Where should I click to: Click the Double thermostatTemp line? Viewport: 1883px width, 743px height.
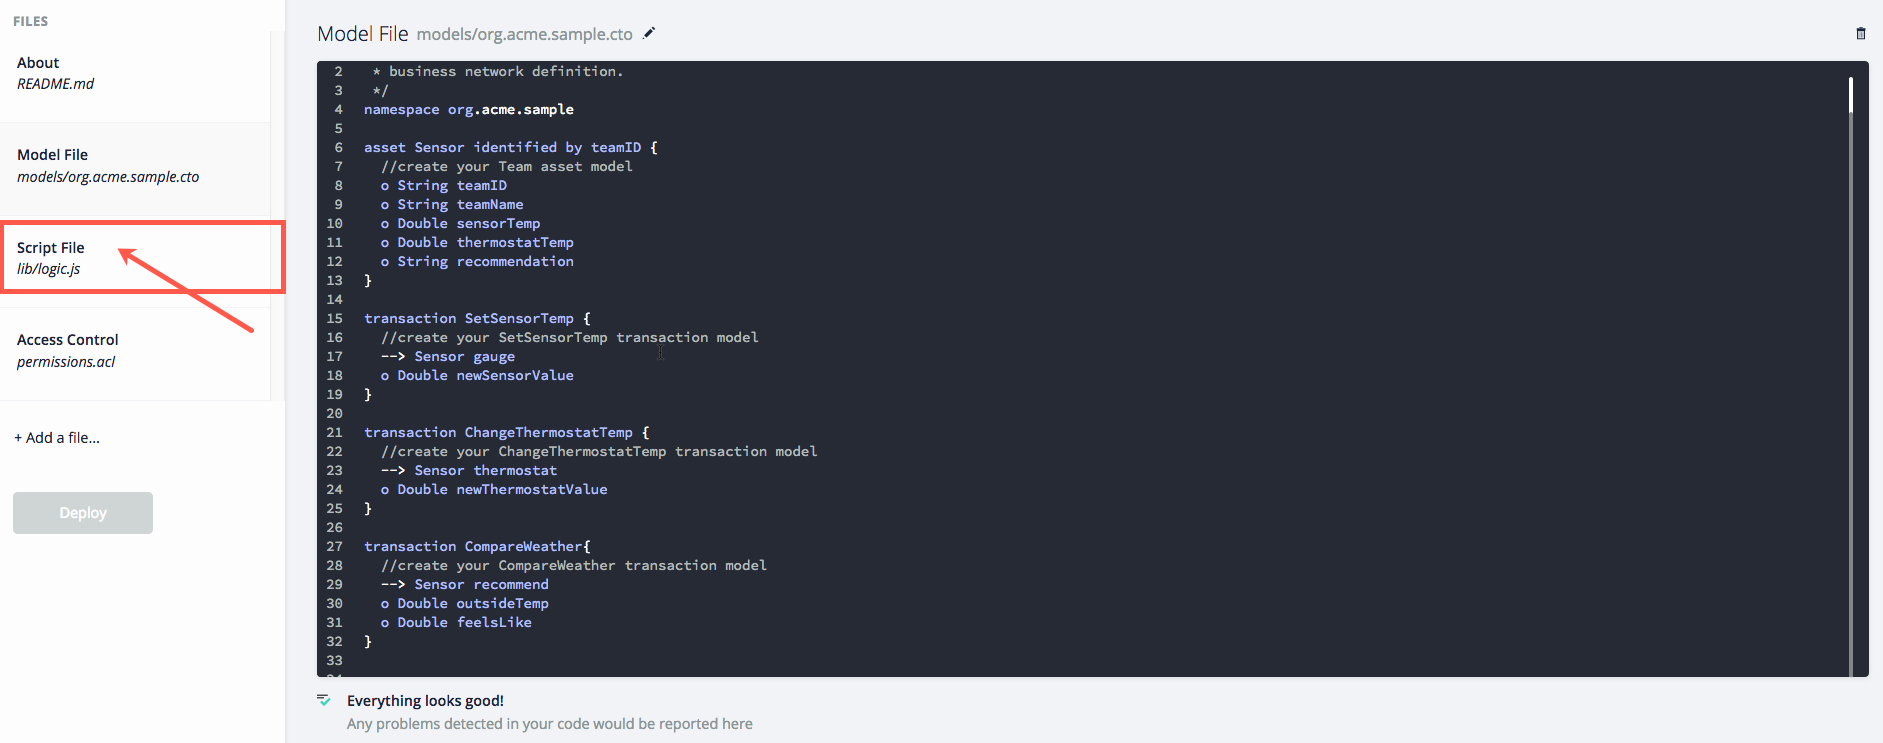[x=477, y=242]
